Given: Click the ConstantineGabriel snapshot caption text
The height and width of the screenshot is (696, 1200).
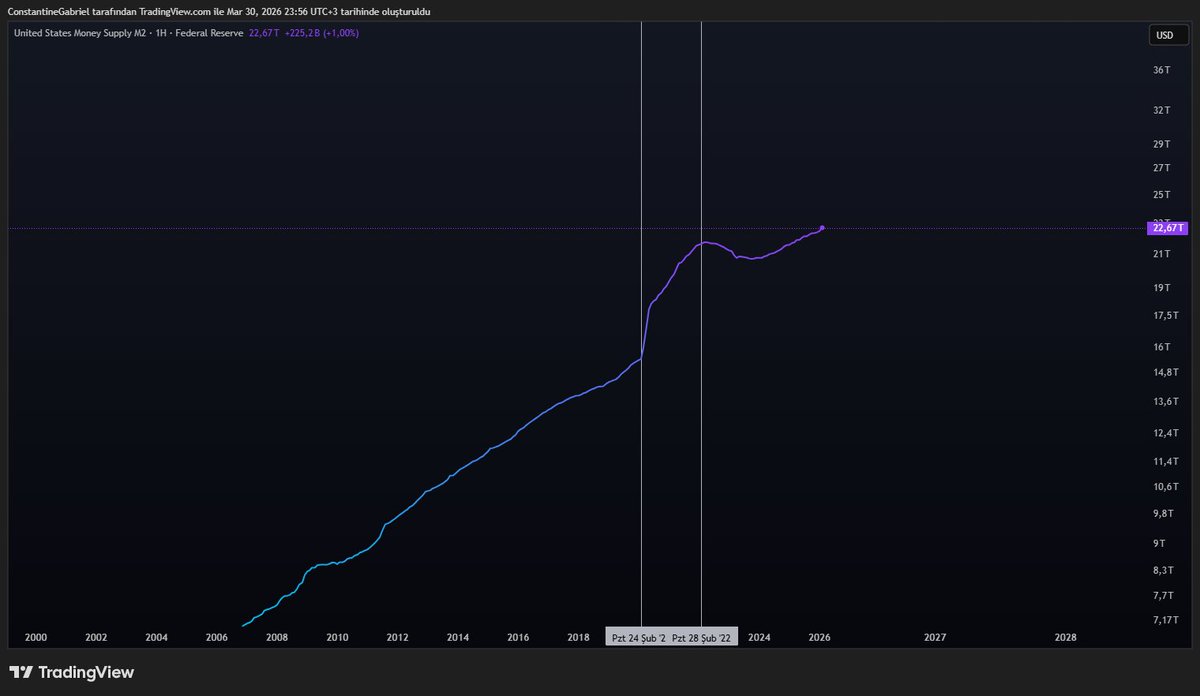Looking at the screenshot, I should pyautogui.click(x=219, y=10).
